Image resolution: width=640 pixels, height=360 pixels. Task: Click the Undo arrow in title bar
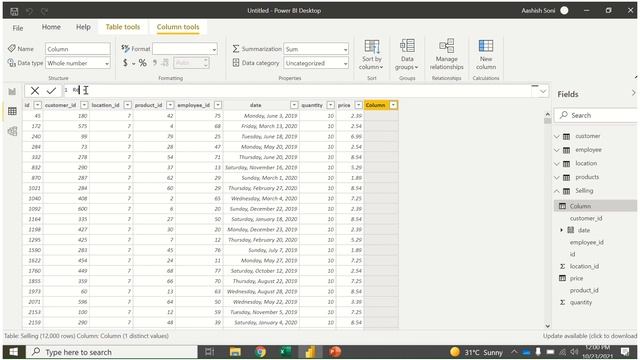coord(29,11)
